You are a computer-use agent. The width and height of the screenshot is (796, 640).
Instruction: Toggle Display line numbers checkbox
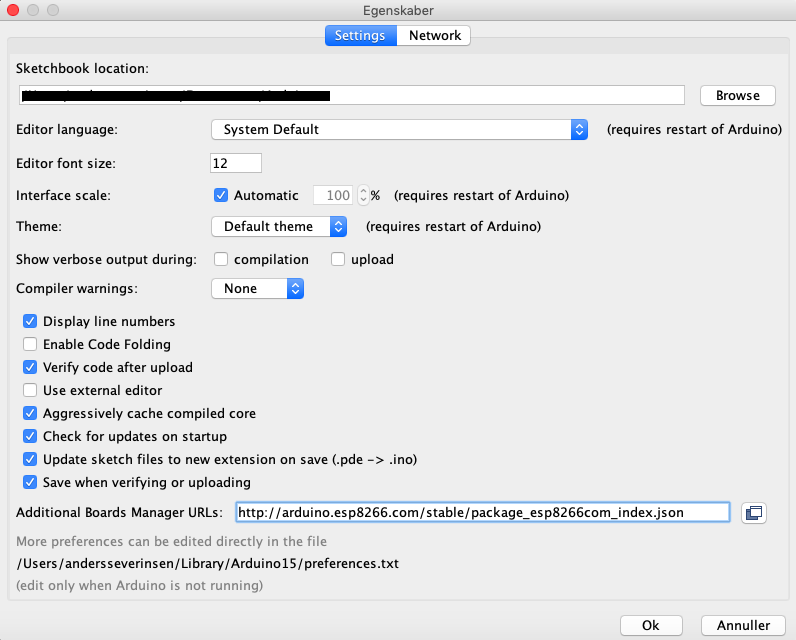30,321
